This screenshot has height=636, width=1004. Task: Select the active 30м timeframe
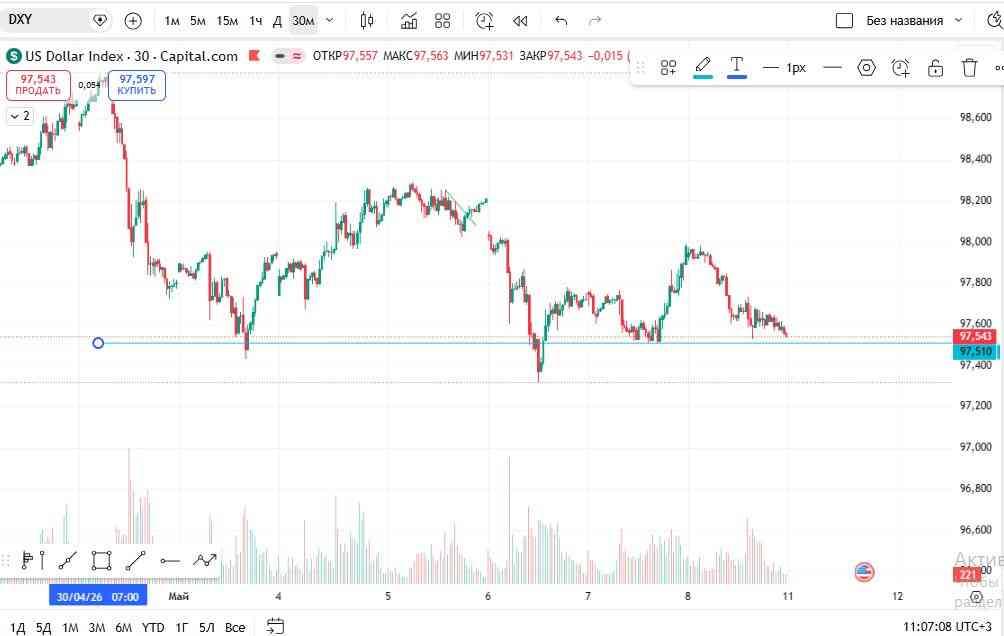click(303, 20)
